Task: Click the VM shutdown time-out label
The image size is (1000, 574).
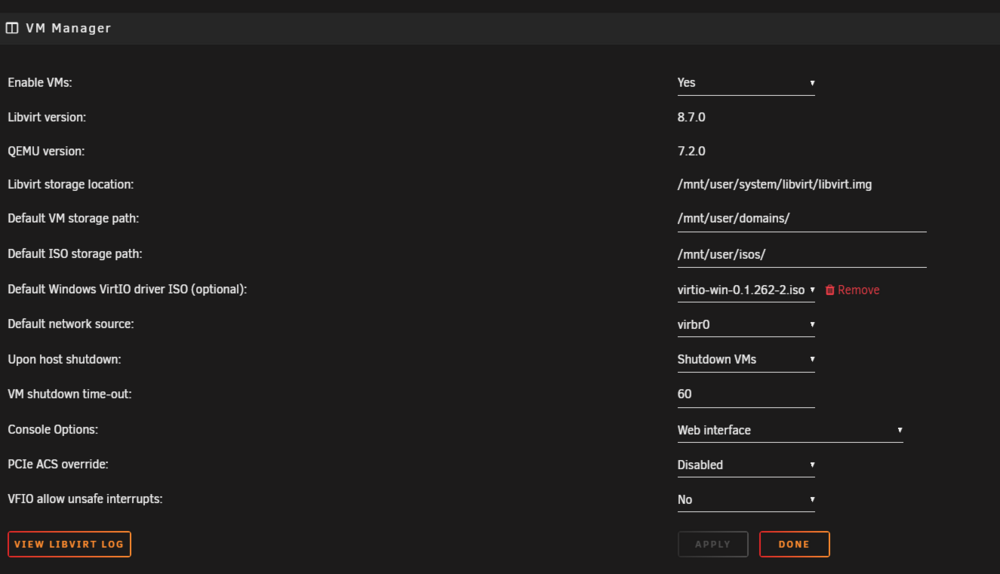Action: pyautogui.click(x=70, y=394)
